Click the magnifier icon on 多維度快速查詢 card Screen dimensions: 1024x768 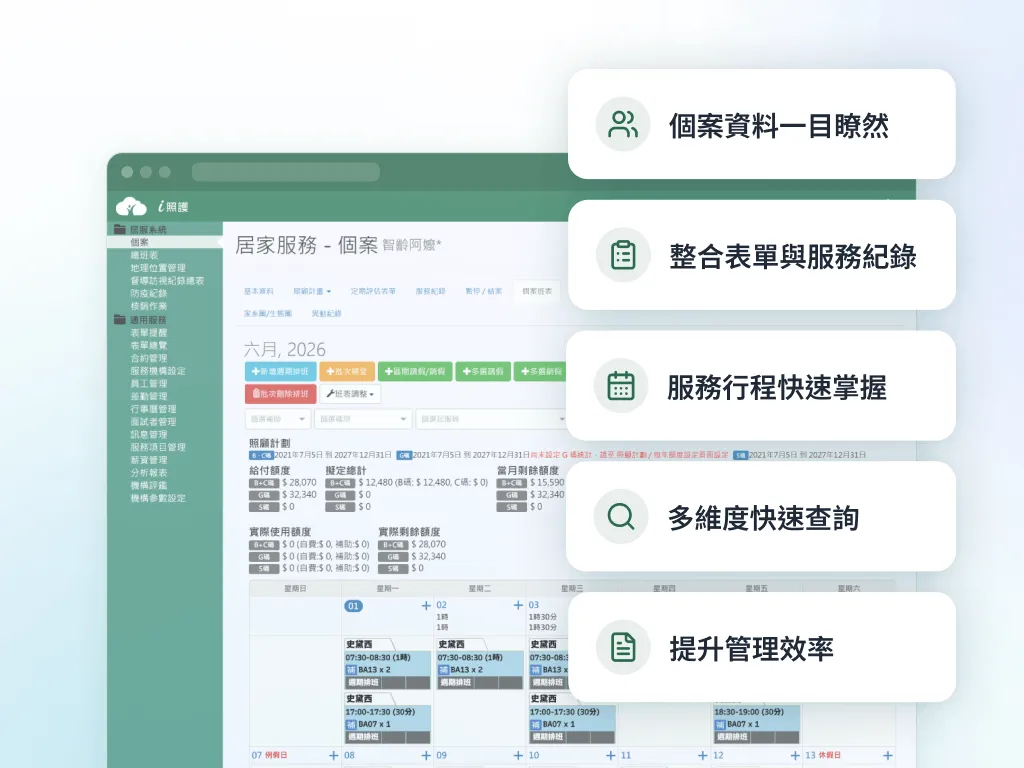point(621,516)
